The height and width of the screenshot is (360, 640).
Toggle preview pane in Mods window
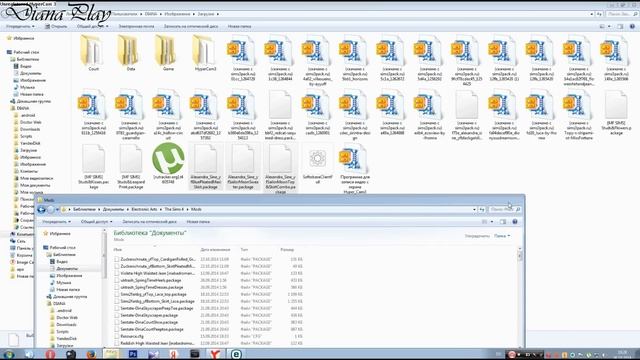pos(503,222)
